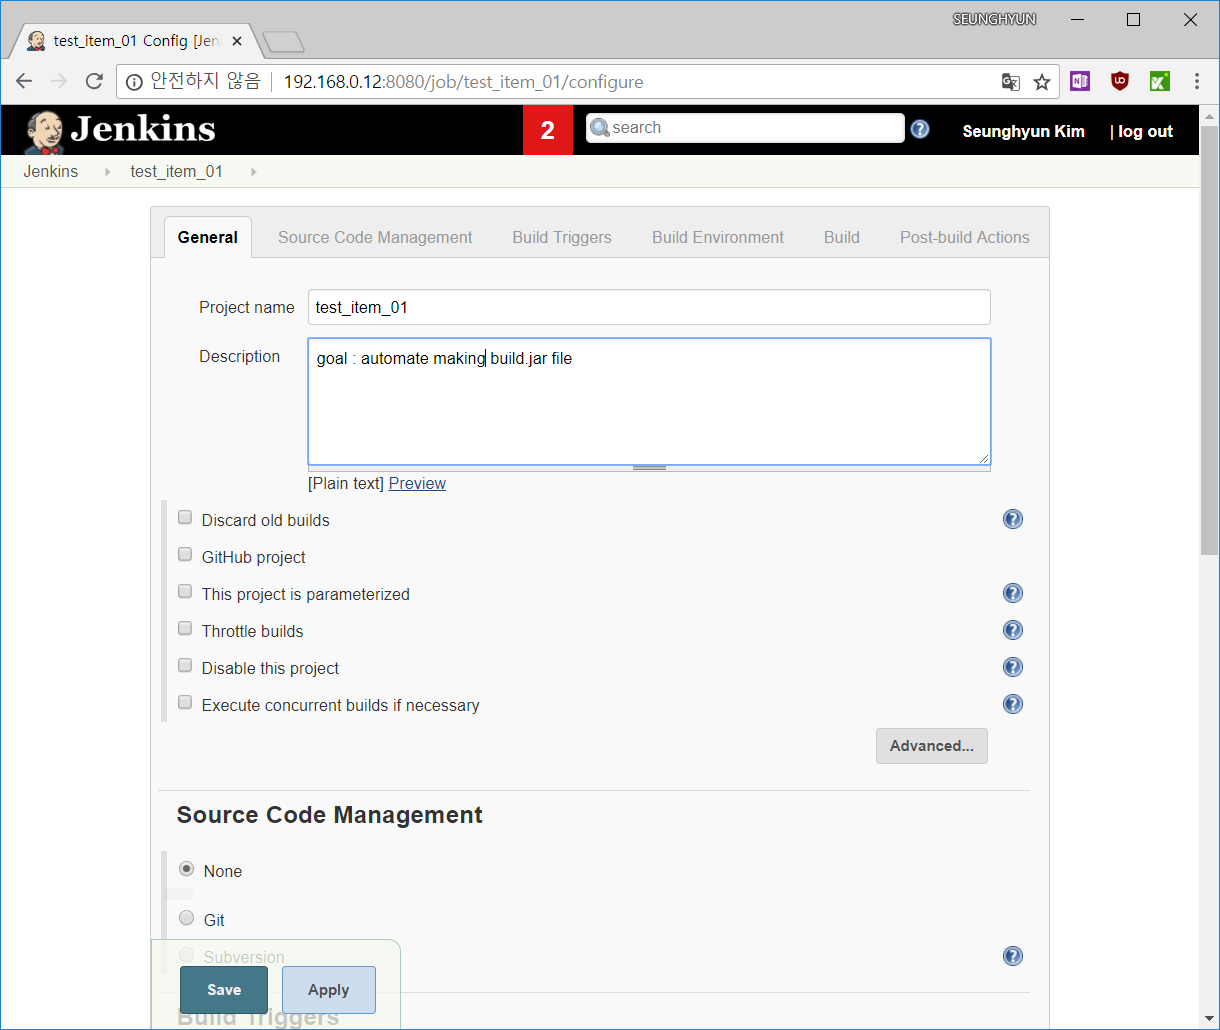1220x1030 pixels.
Task: Open help for Discard old builds
Action: [1013, 519]
